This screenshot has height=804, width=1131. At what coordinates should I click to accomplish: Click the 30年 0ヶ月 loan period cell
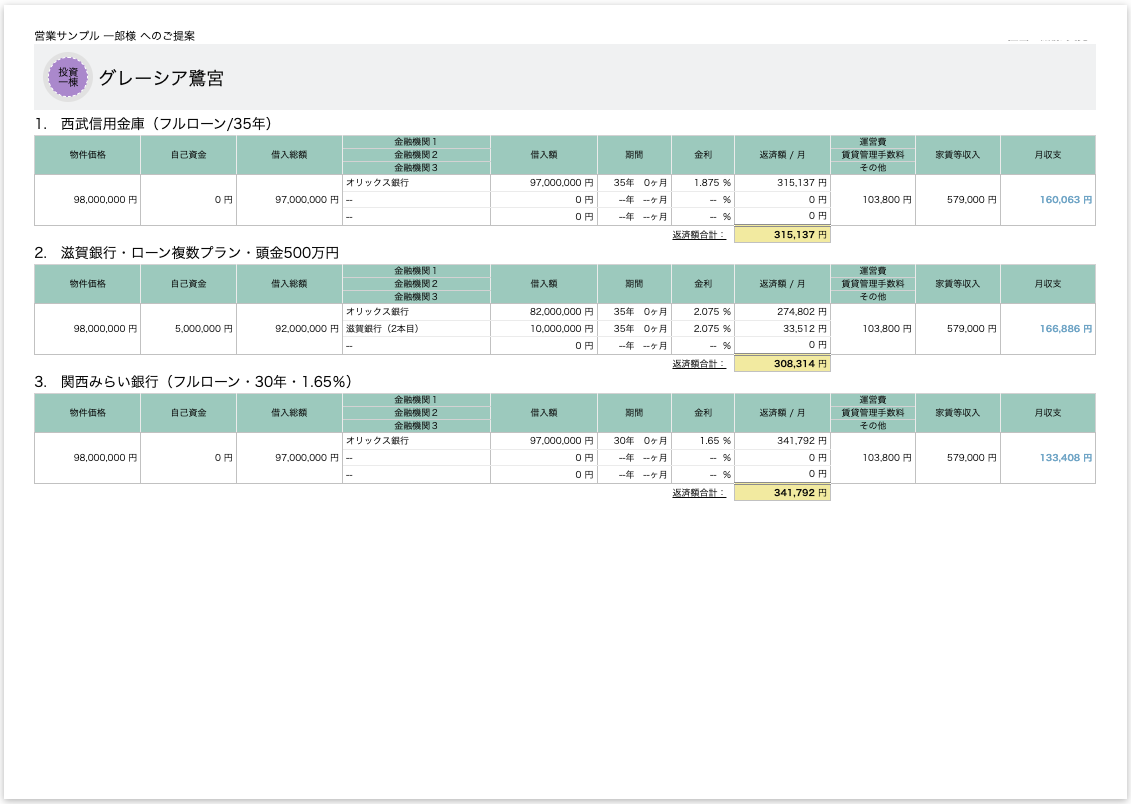click(634, 441)
